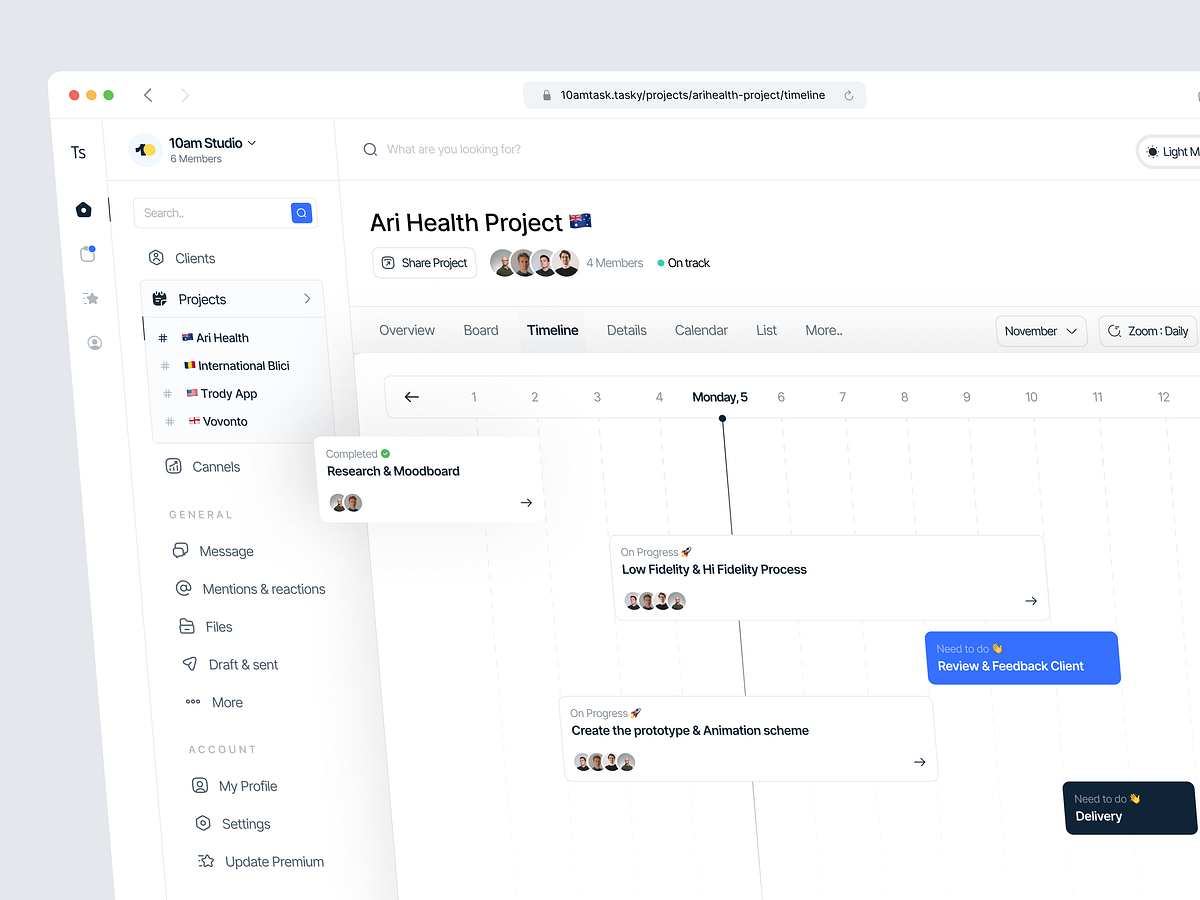Open the Calendar tab
The image size is (1200, 900).
[x=701, y=330]
